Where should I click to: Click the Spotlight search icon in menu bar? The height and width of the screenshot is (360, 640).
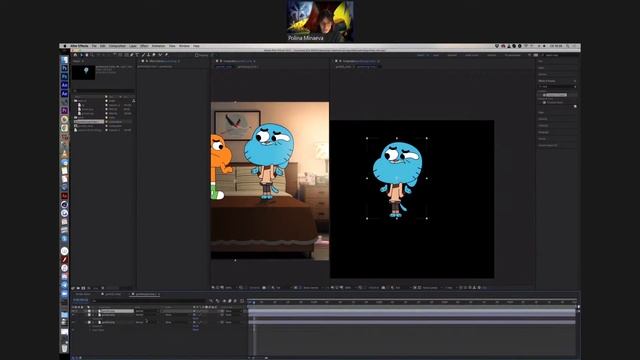[568, 46]
